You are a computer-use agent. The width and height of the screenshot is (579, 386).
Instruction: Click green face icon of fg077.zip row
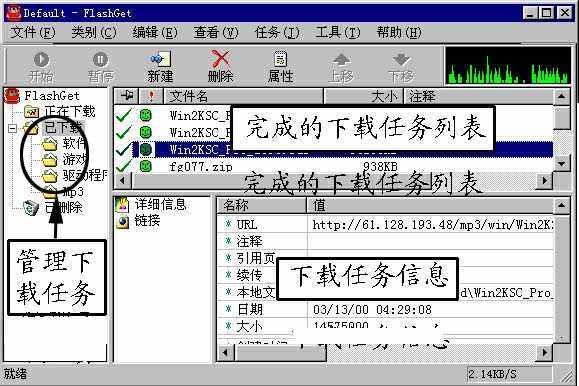click(146, 166)
